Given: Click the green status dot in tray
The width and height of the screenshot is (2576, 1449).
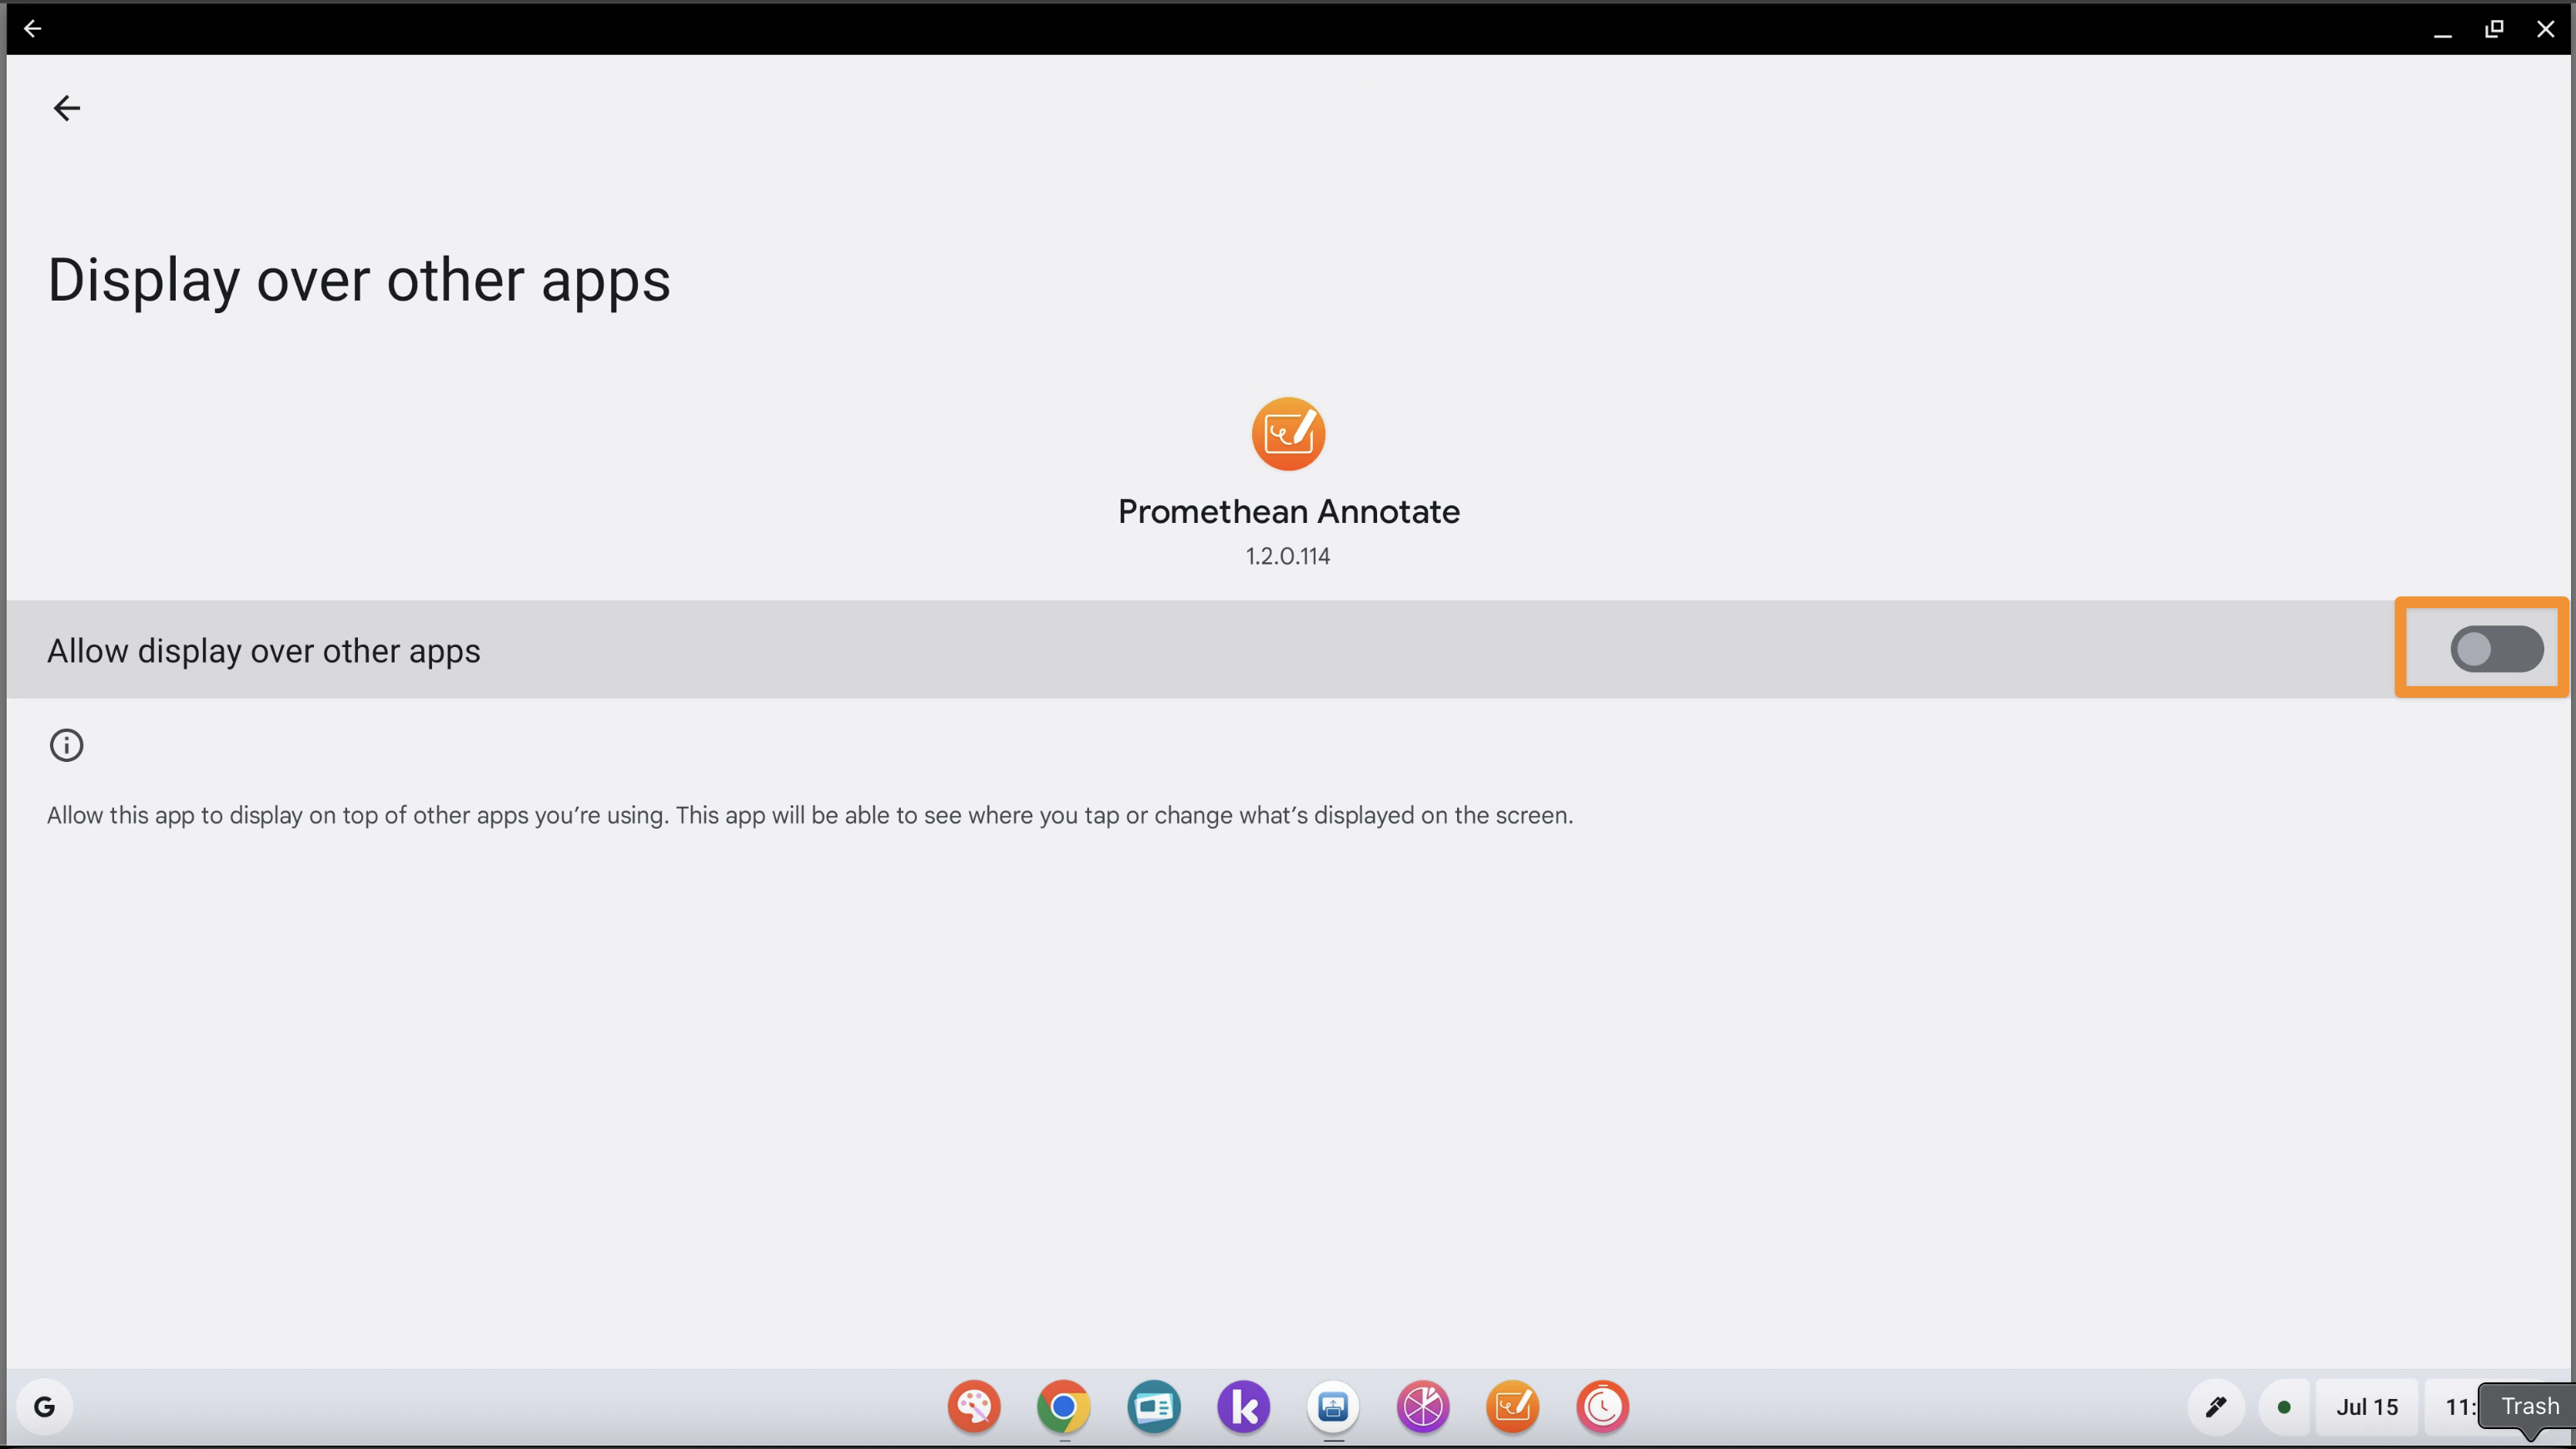Looking at the screenshot, I should [2284, 1407].
